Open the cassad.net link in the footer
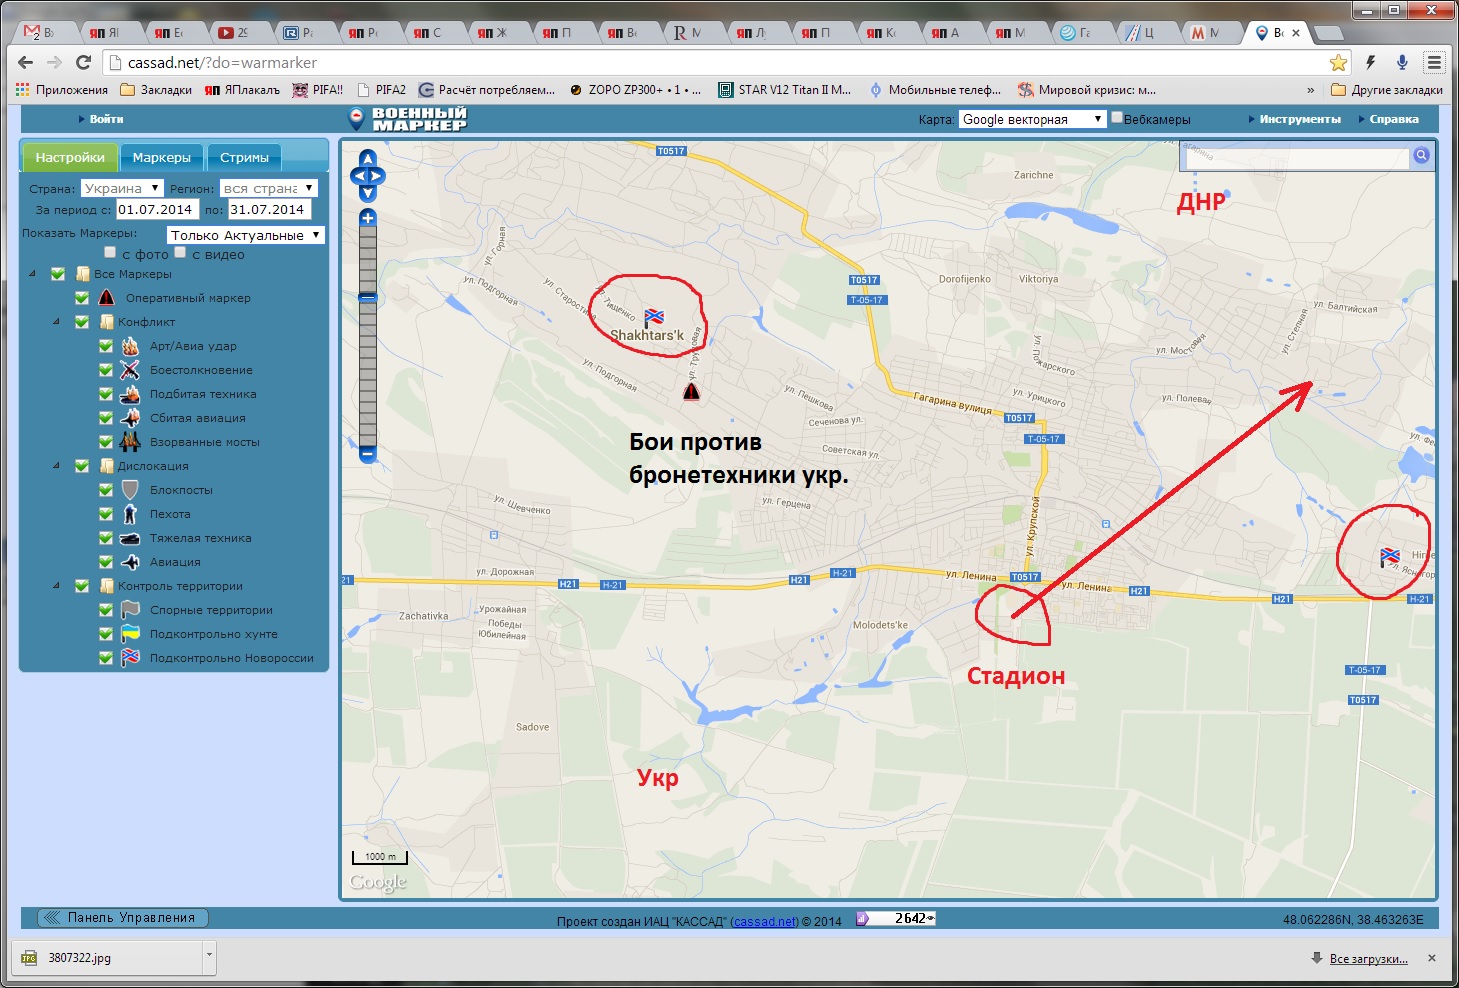The width and height of the screenshot is (1459, 988). click(x=765, y=921)
